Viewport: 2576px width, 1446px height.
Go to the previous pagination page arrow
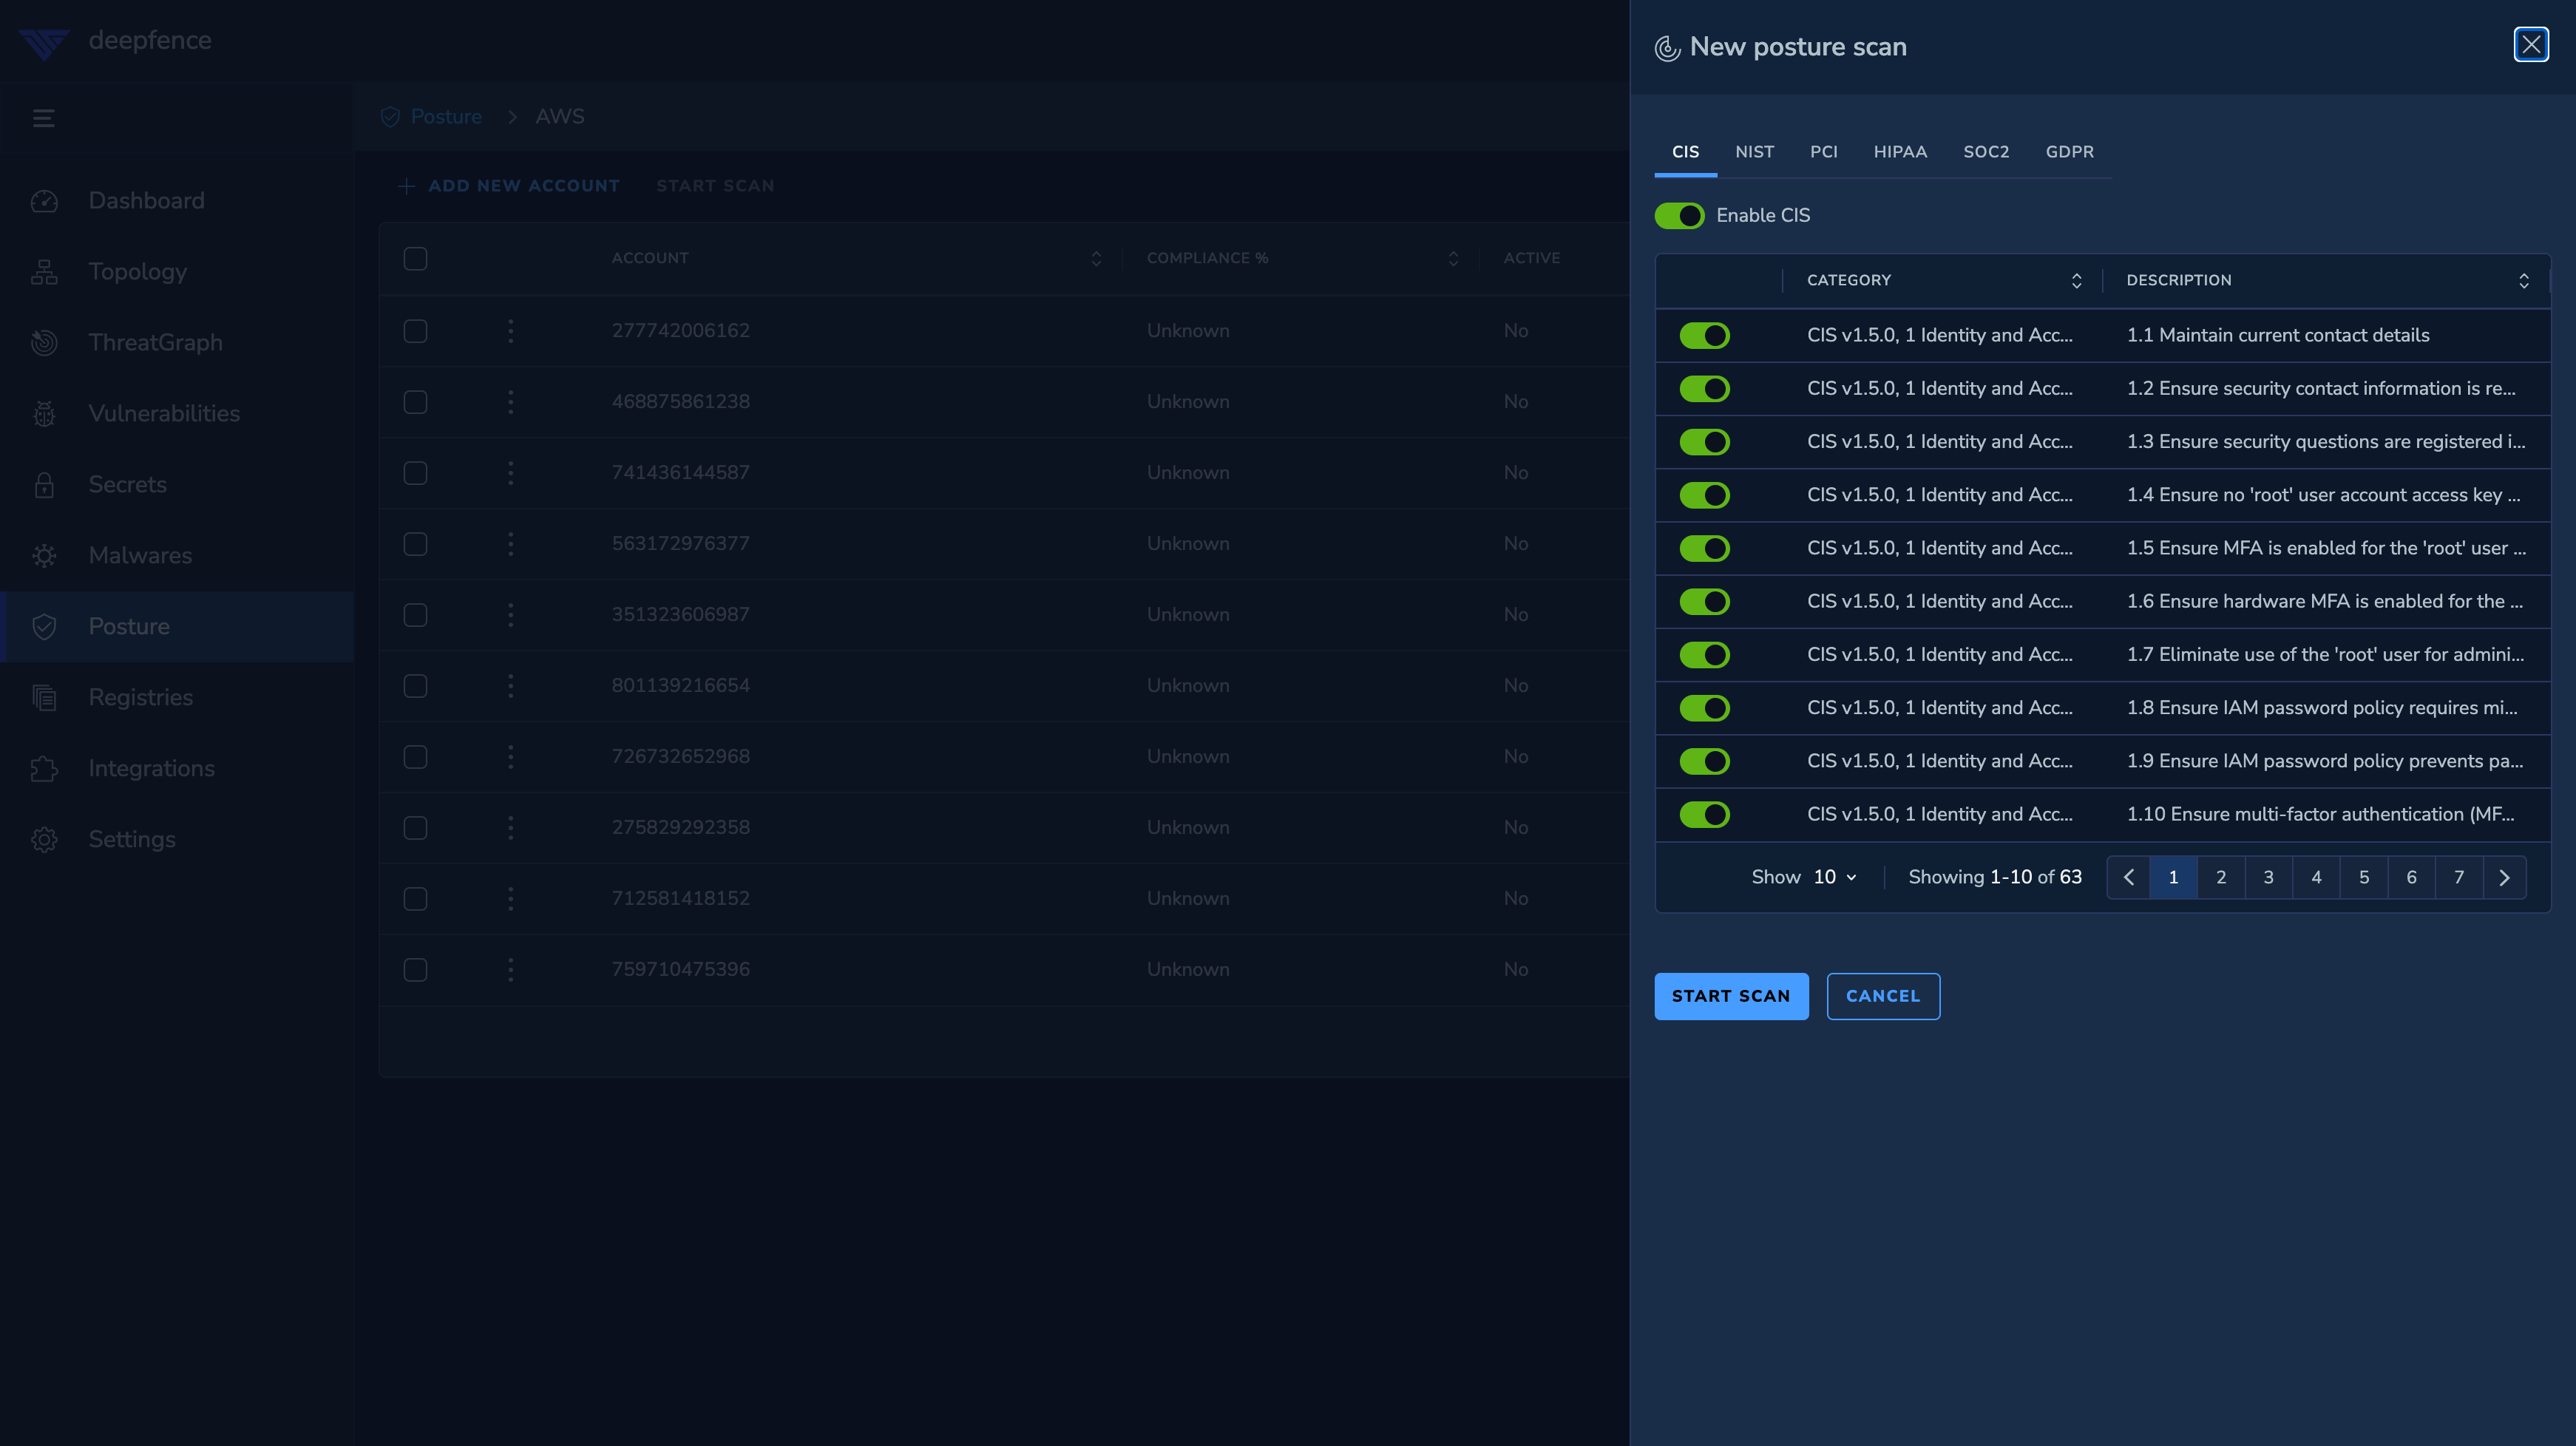[2129, 878]
